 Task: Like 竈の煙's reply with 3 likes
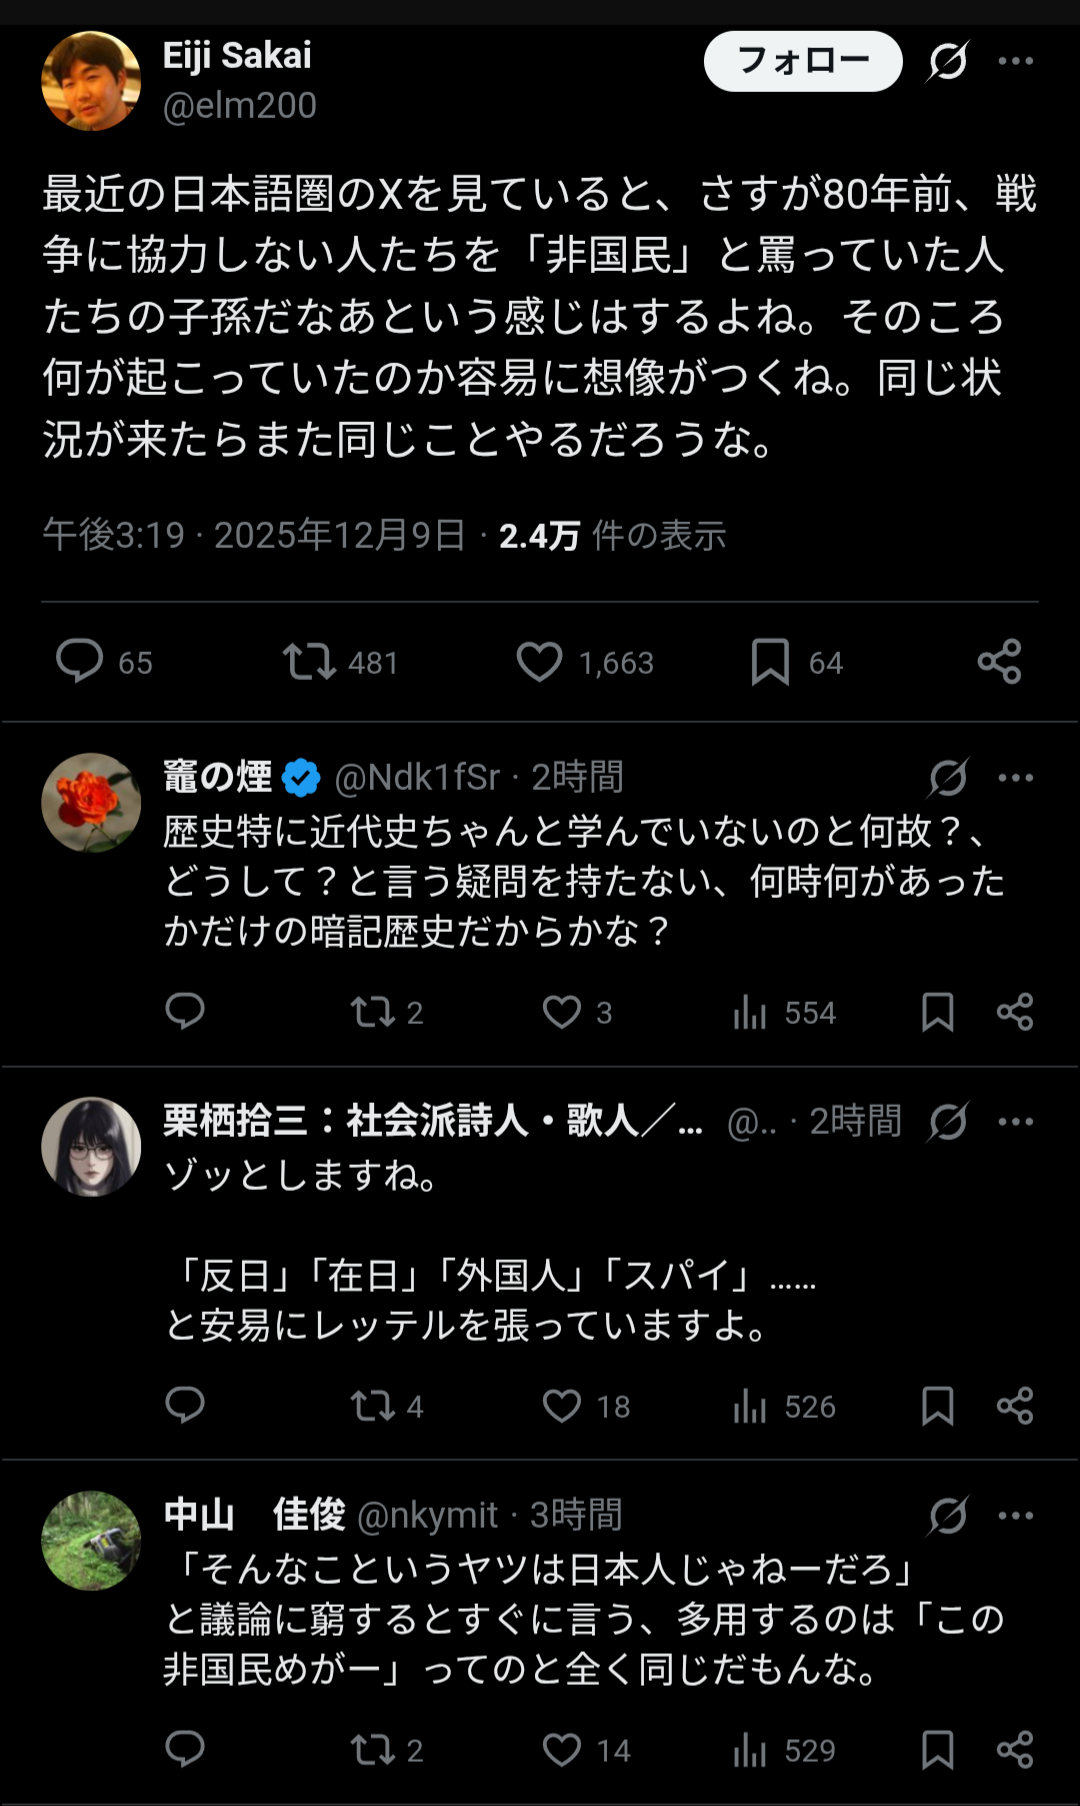click(562, 1012)
